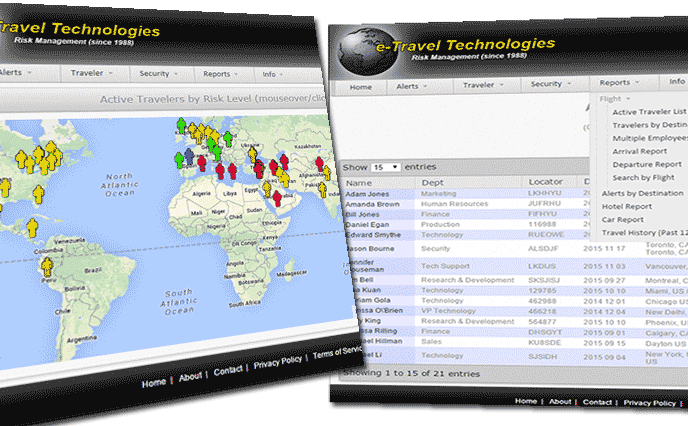The width and height of the screenshot is (688, 426).
Task: Click Contact link in map window footer
Action: point(228,371)
